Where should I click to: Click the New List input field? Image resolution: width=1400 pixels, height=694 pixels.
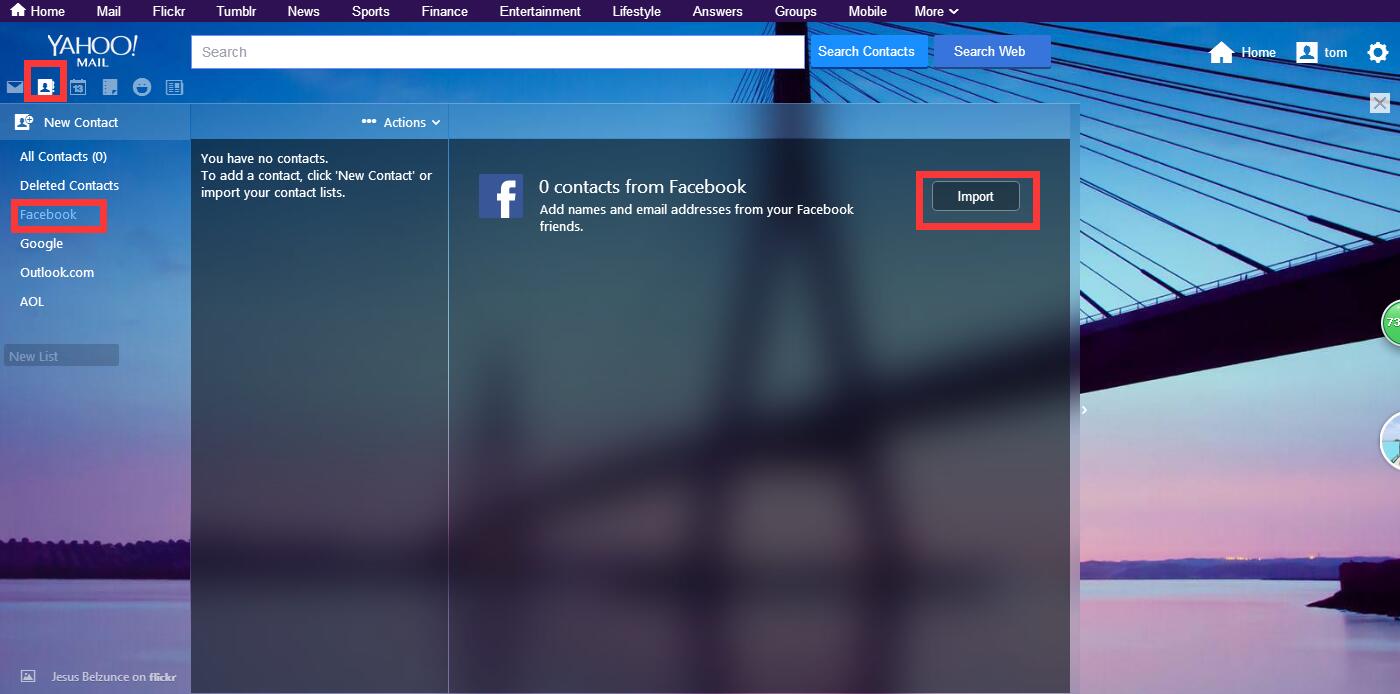[x=61, y=355]
